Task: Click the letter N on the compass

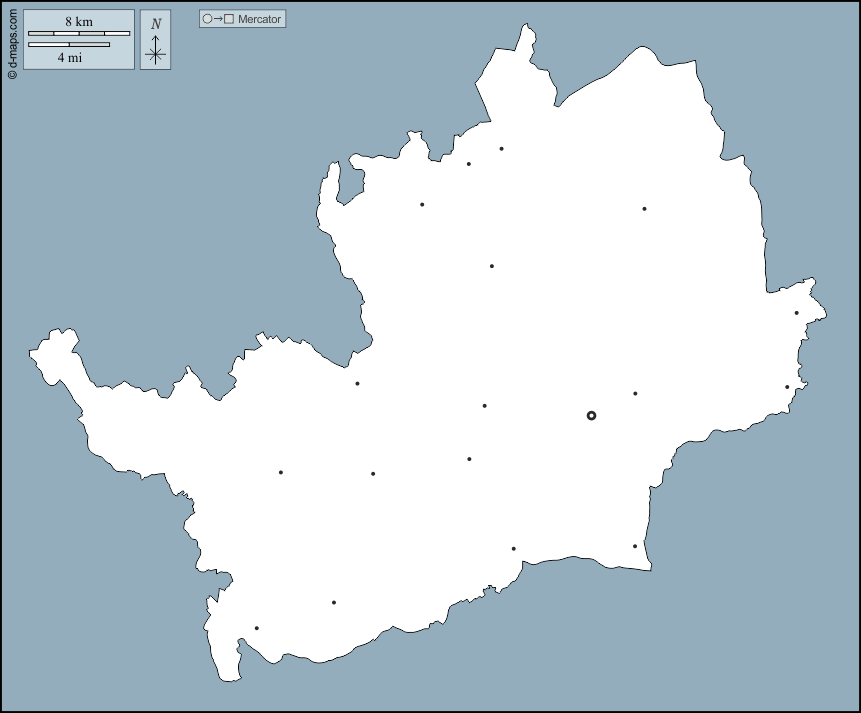Action: click(155, 24)
